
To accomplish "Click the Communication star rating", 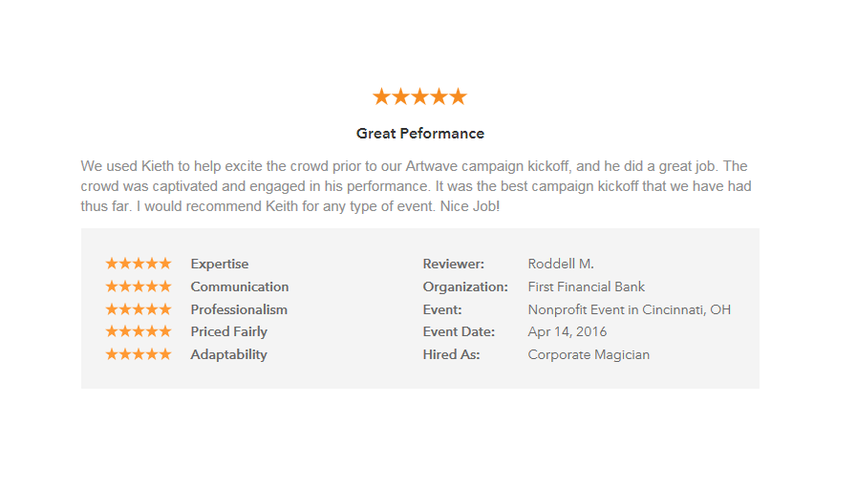I will (138, 286).
